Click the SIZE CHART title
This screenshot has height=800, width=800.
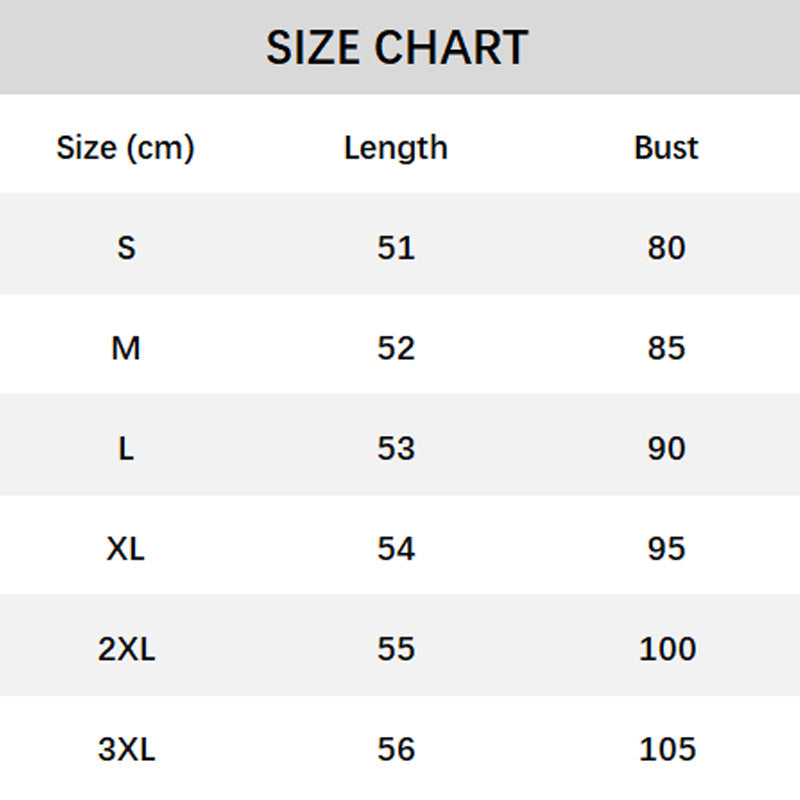tap(397, 48)
